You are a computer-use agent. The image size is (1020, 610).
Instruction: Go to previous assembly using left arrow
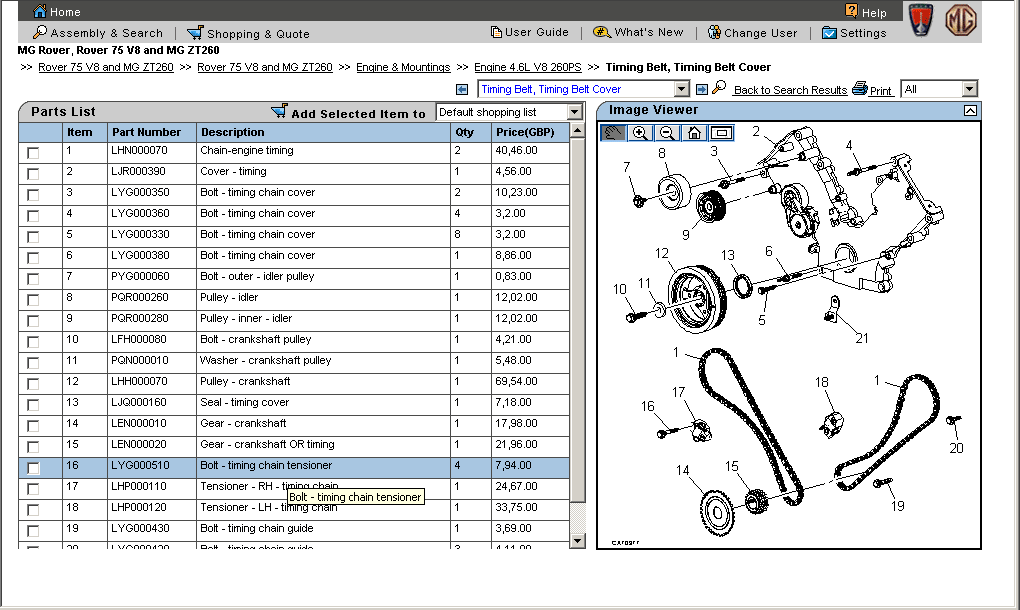[x=462, y=89]
